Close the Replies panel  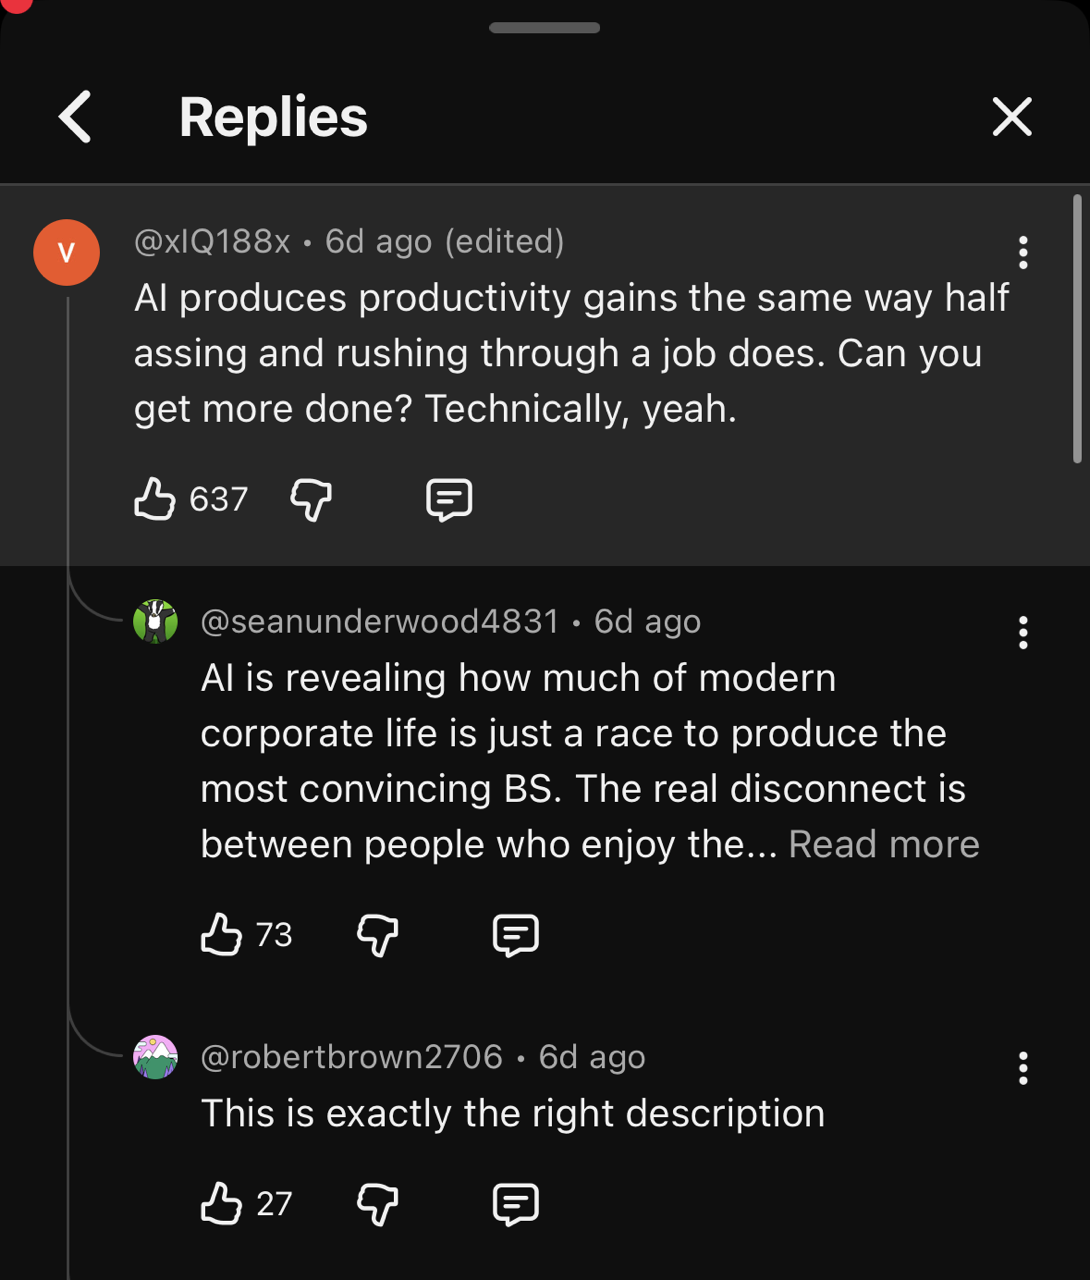point(1011,117)
